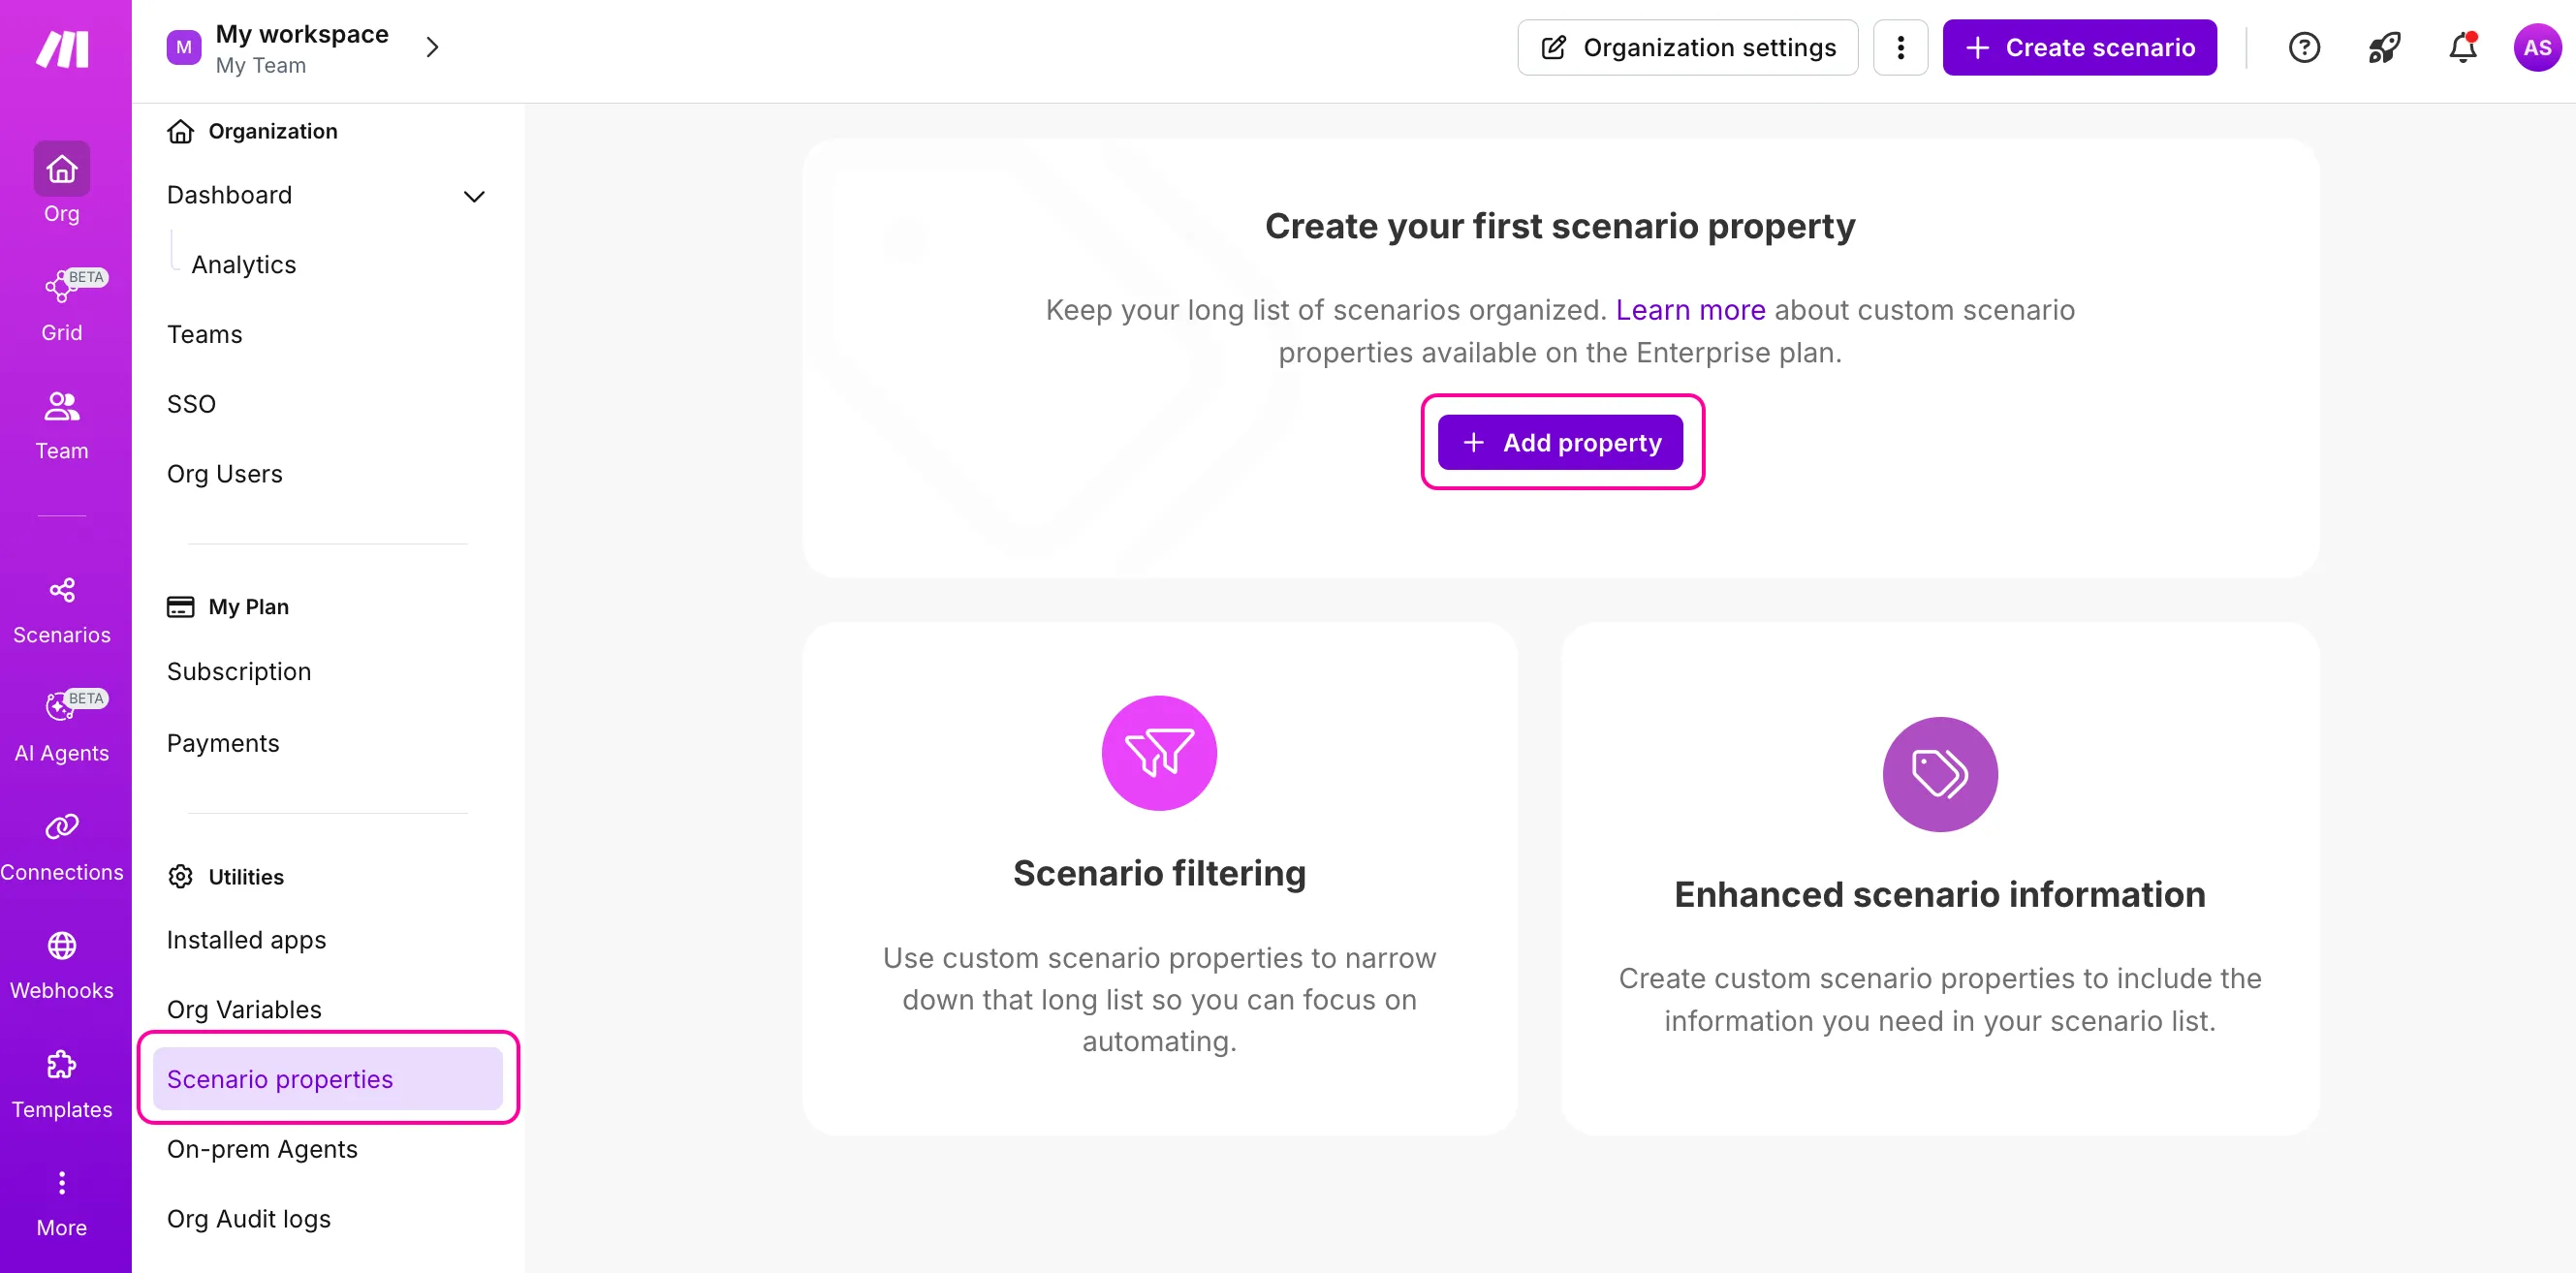
Task: Select Org Variables in Utilities
Action: (x=244, y=1009)
